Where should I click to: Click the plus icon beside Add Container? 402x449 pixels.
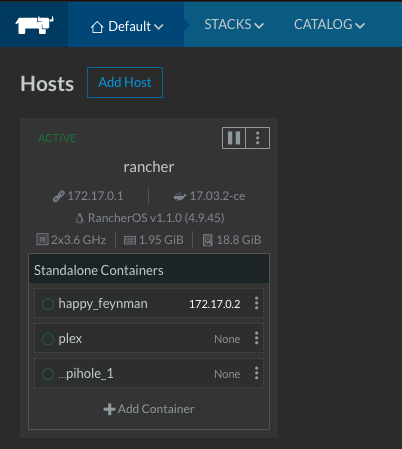pos(109,409)
